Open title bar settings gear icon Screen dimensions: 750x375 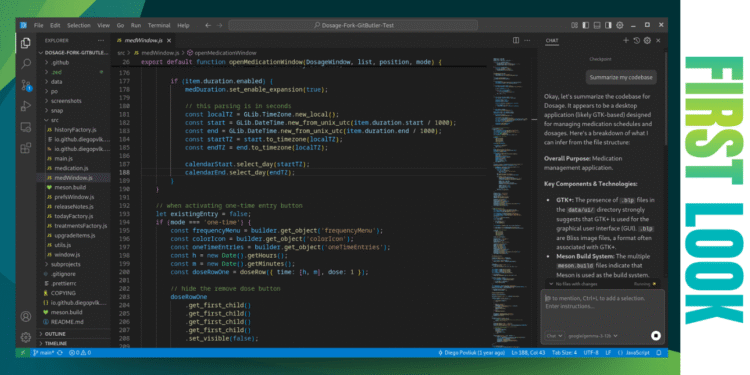(x=619, y=25)
